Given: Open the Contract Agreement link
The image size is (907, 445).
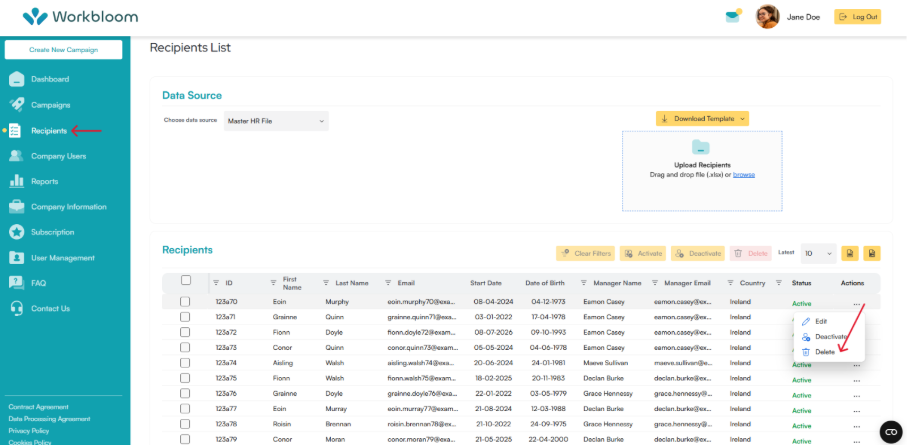Looking at the screenshot, I should pyautogui.click(x=39, y=407).
